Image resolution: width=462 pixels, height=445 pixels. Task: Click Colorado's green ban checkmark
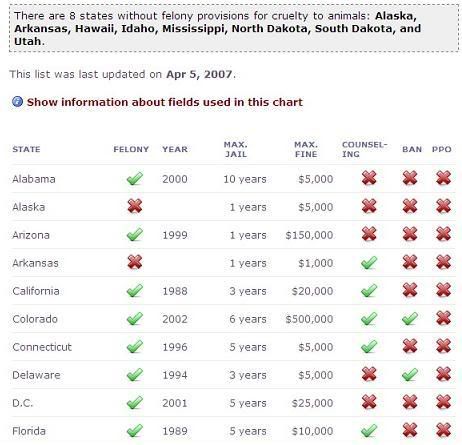410,319
